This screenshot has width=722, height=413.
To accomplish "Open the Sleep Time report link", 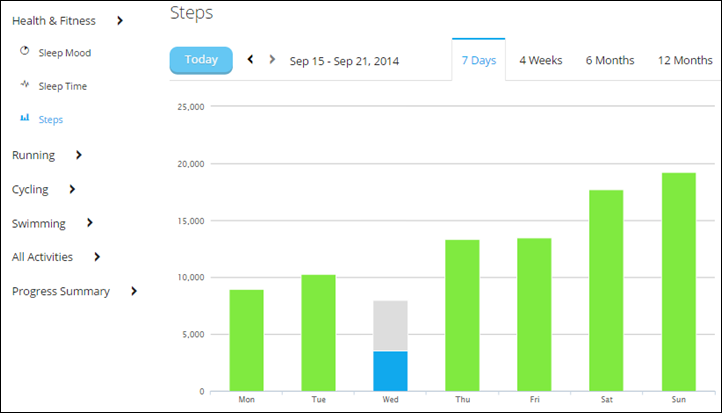I will coord(63,86).
